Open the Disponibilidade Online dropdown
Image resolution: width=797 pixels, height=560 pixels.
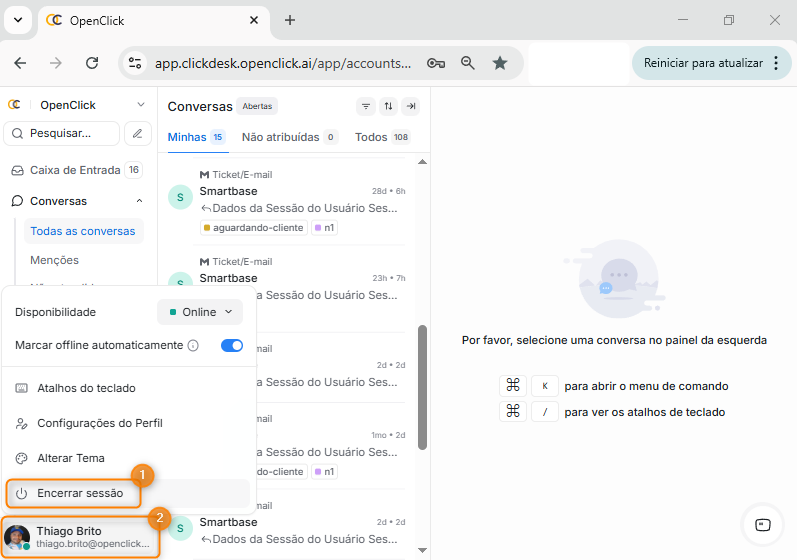tap(200, 312)
